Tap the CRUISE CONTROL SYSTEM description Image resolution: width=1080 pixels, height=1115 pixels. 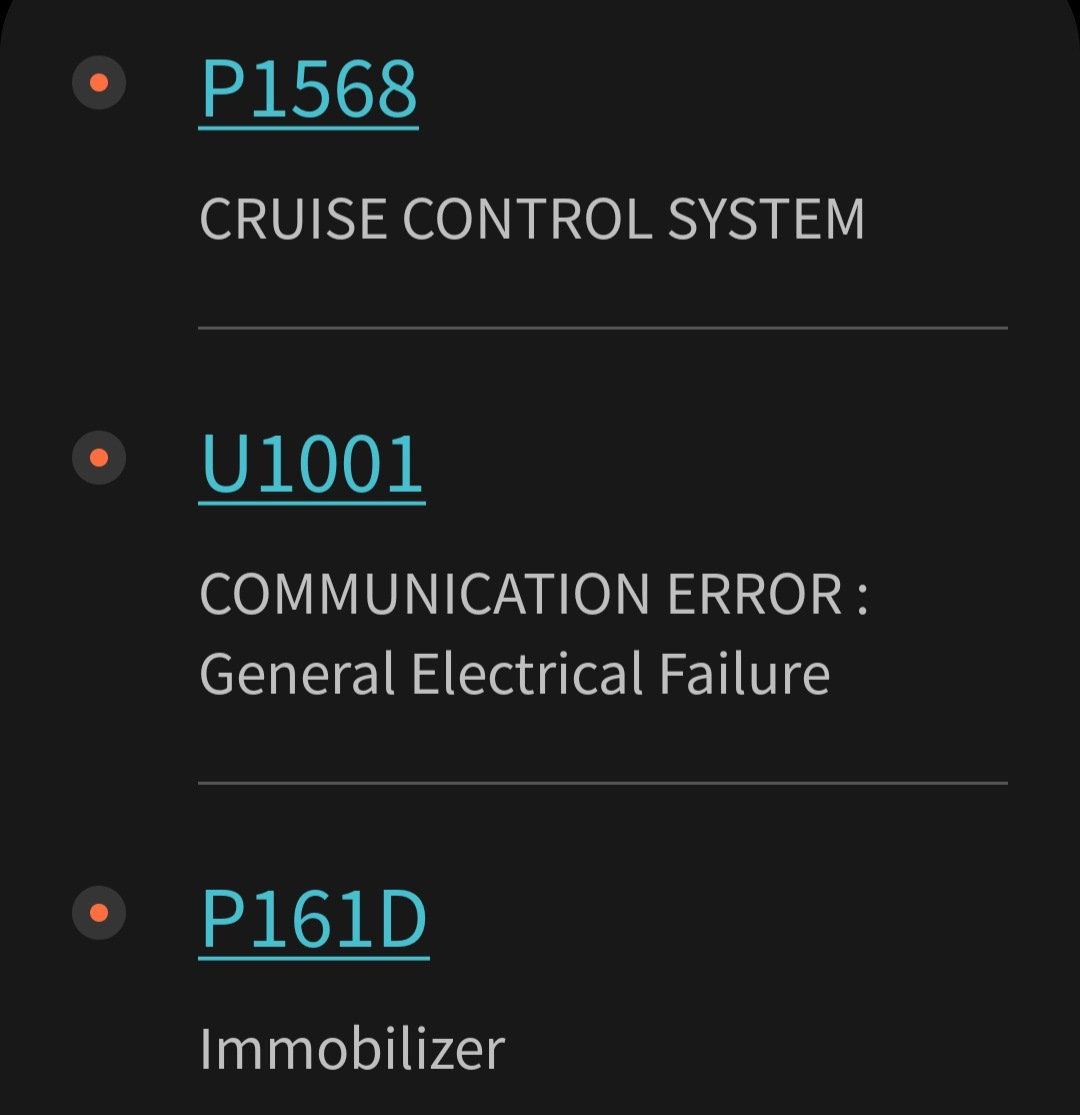[531, 218]
